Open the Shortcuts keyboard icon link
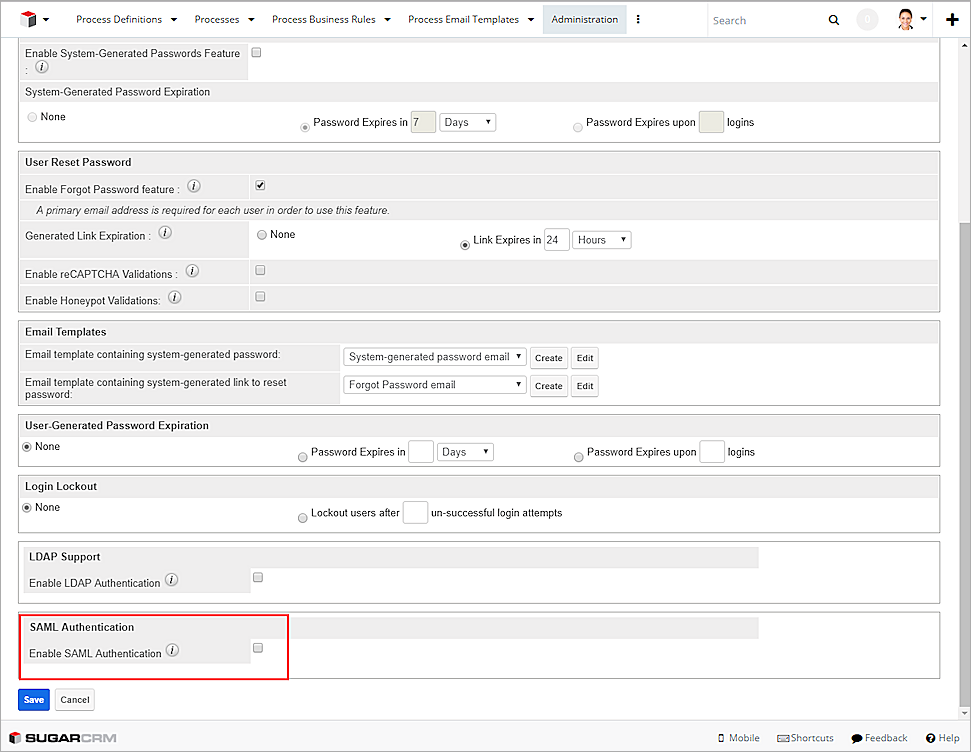The image size is (971, 752). coord(804,738)
